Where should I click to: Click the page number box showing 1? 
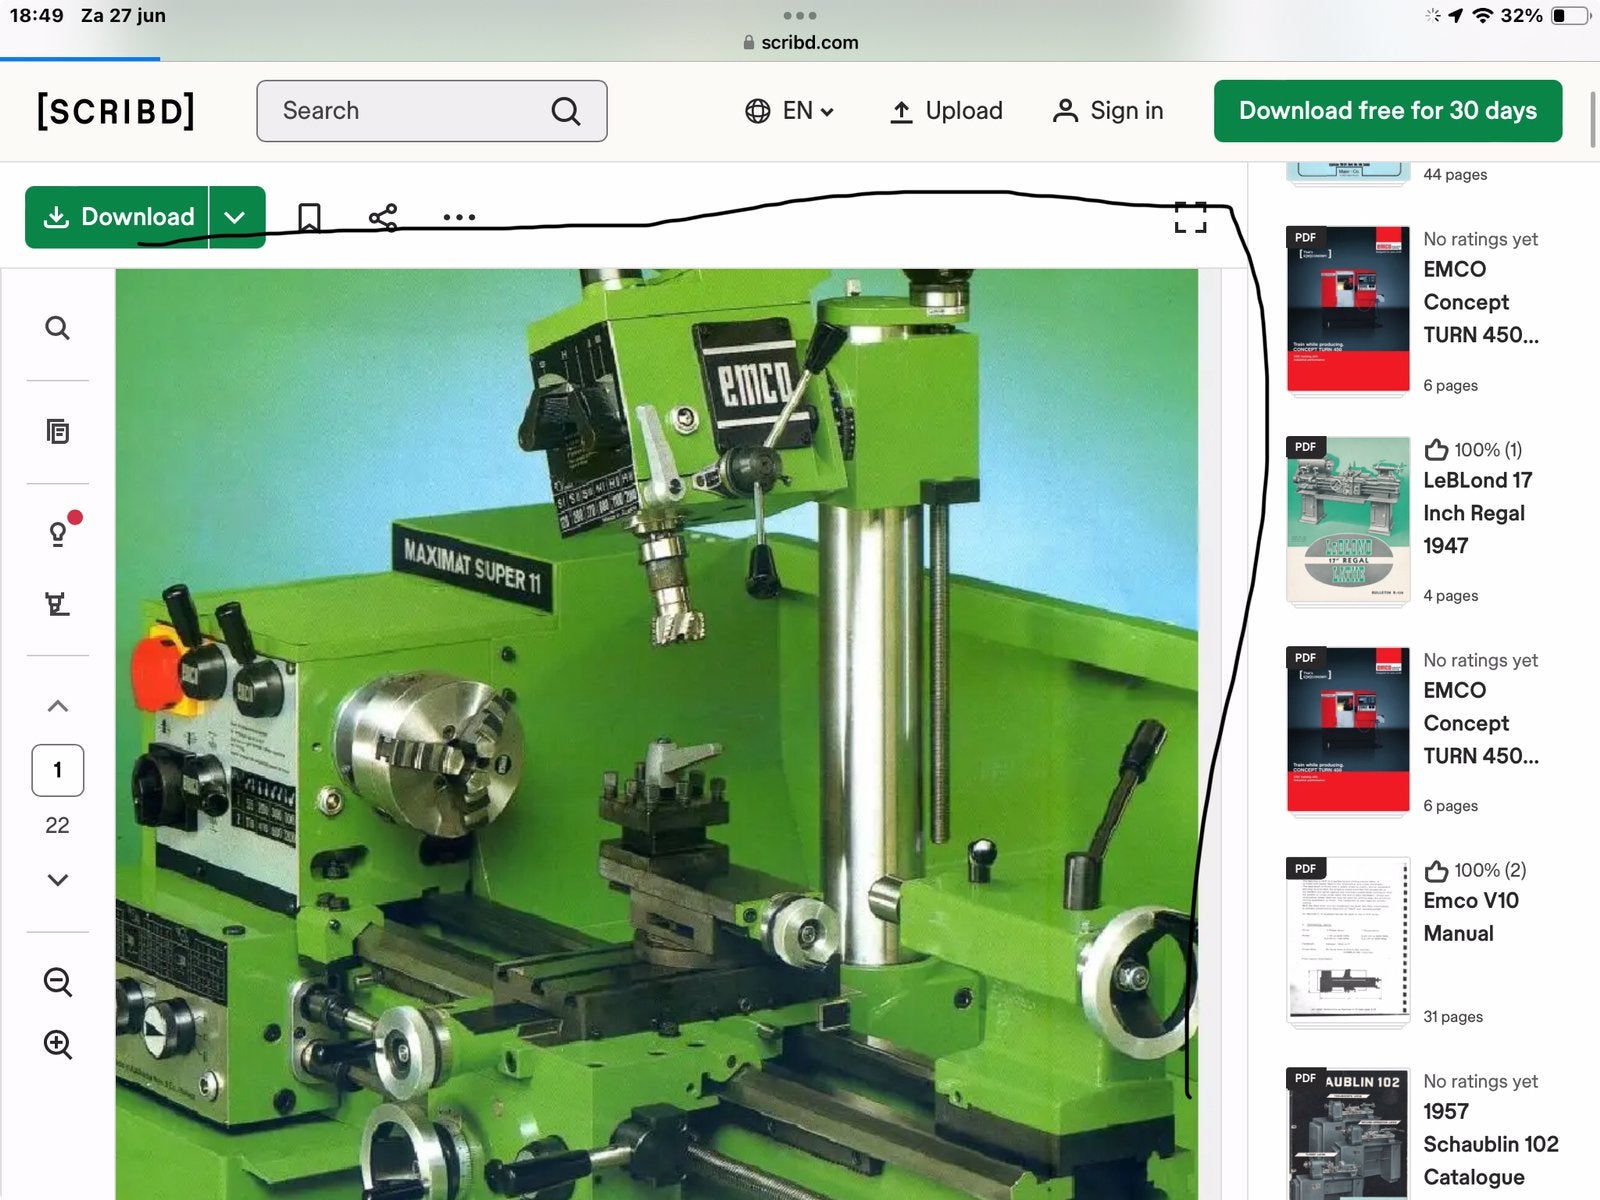pyautogui.click(x=58, y=770)
